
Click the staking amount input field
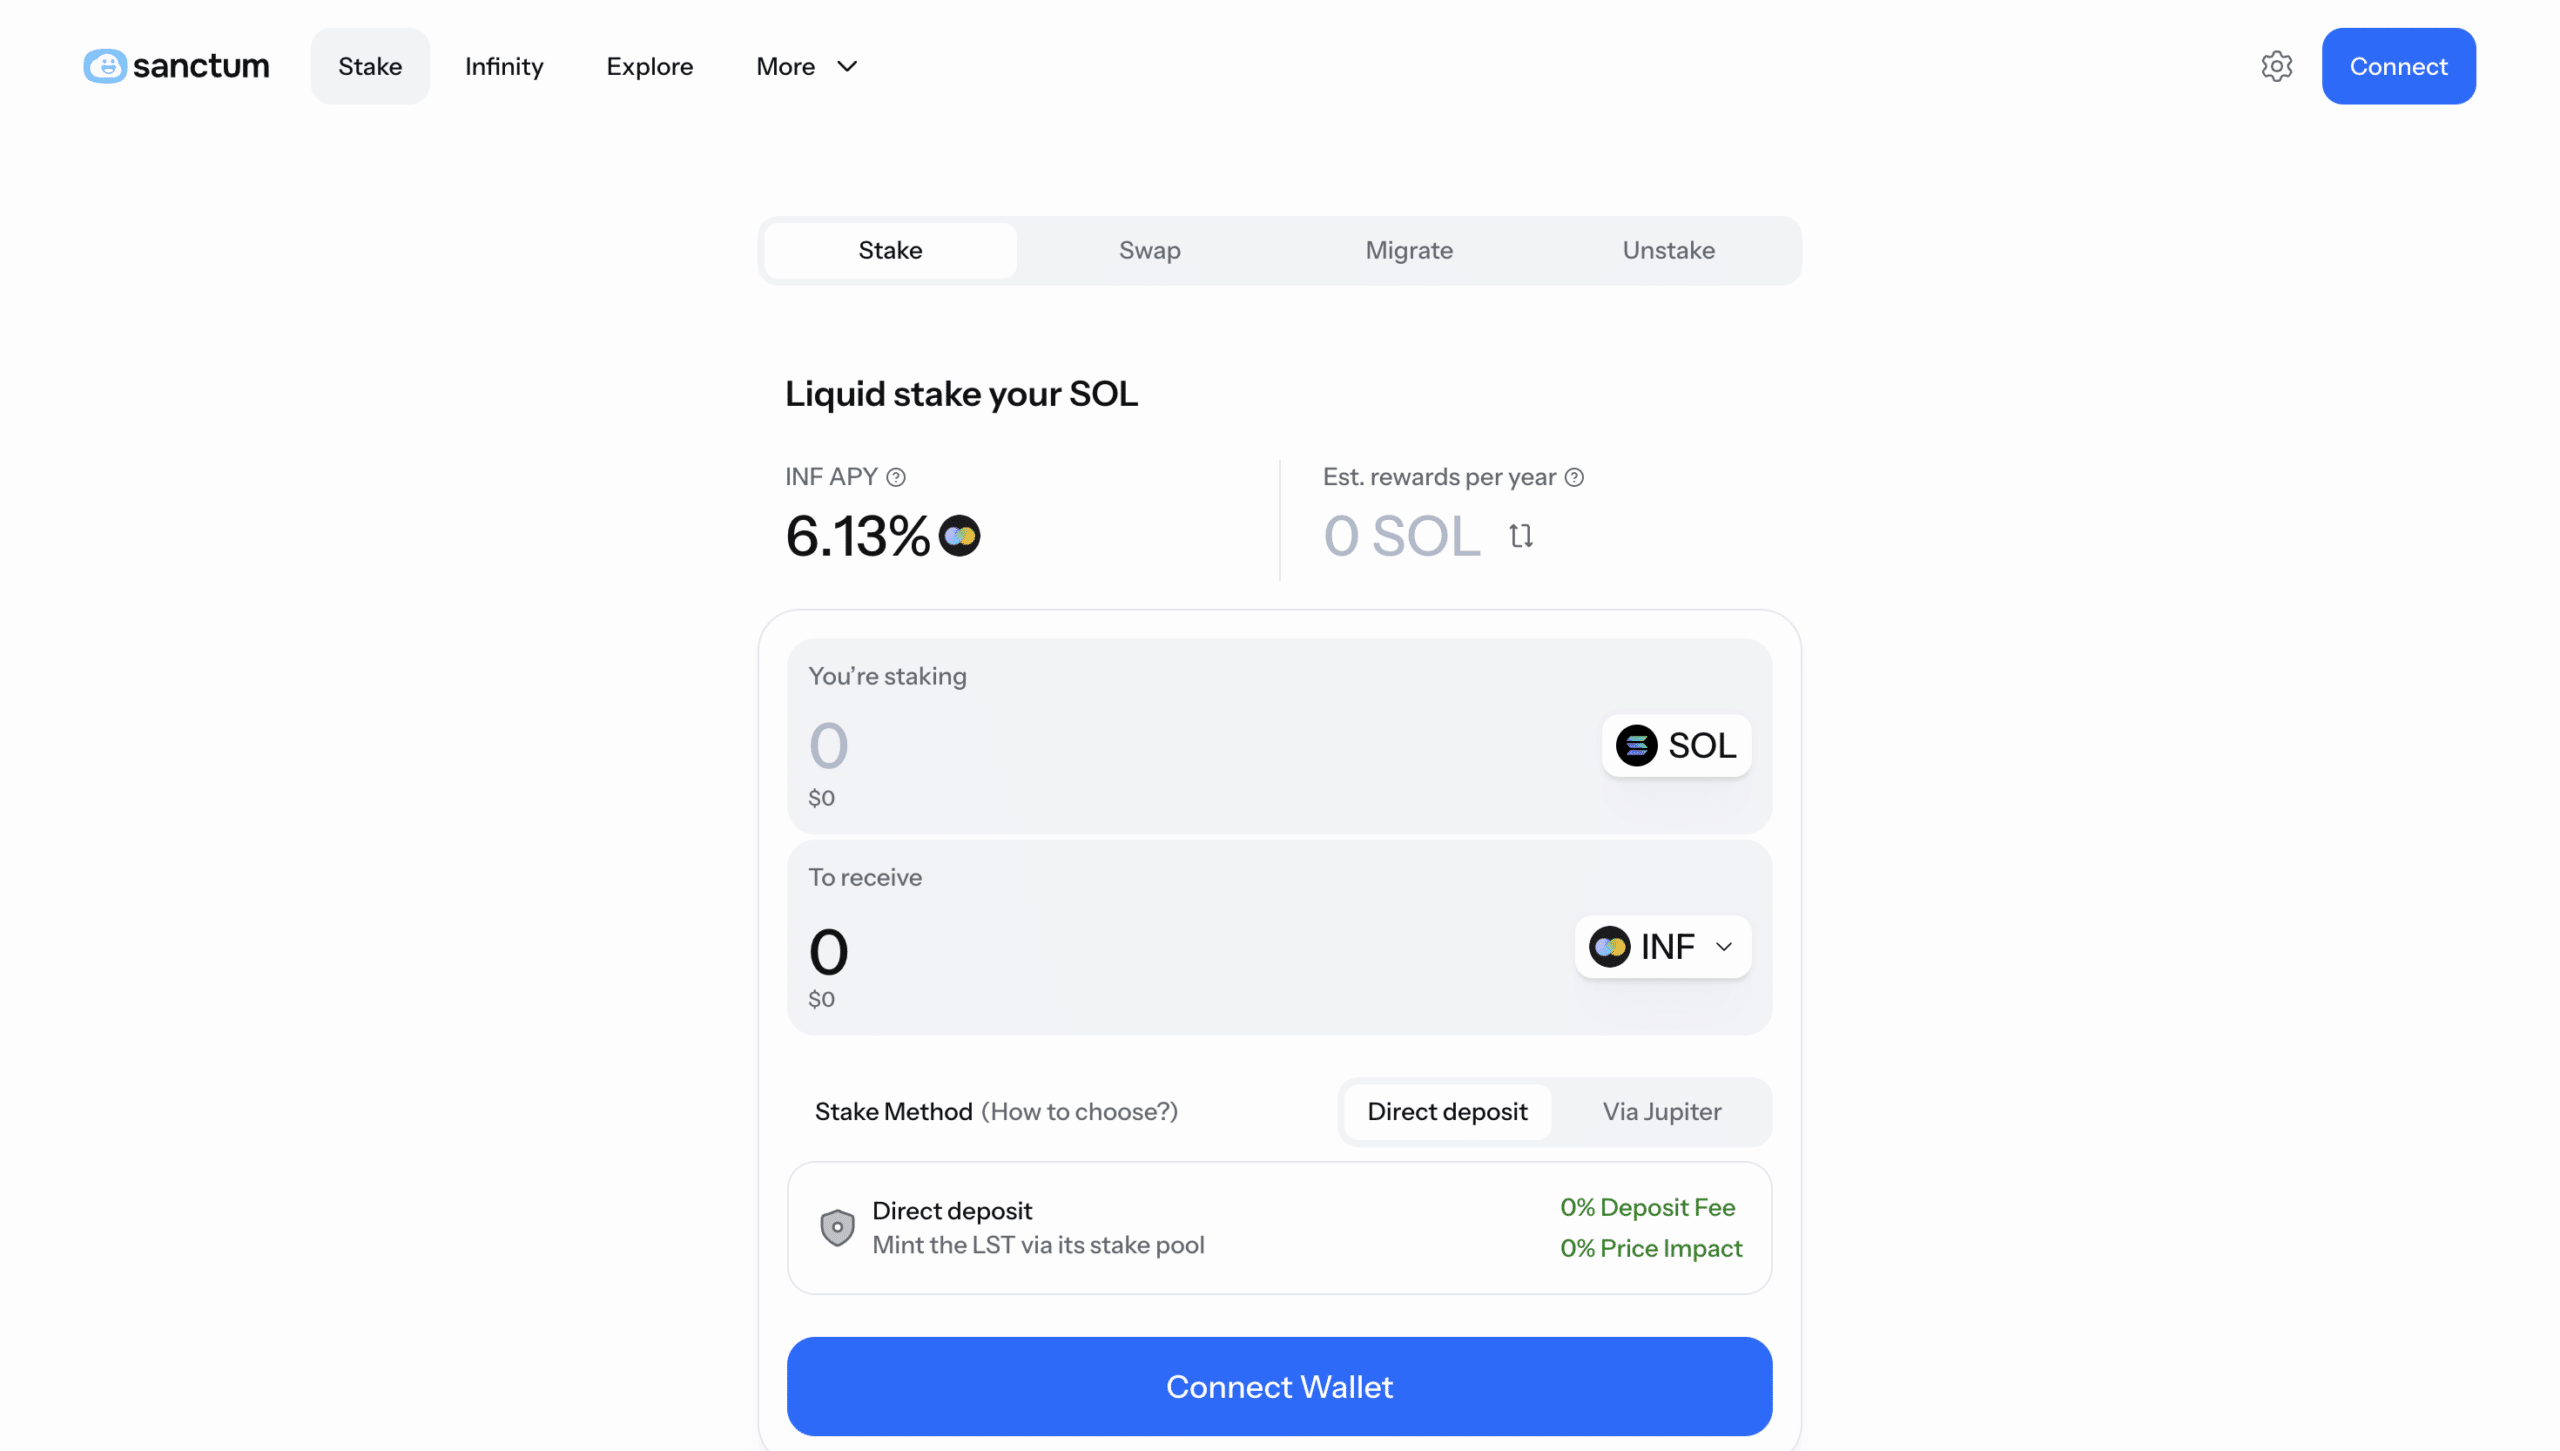click(1100, 746)
